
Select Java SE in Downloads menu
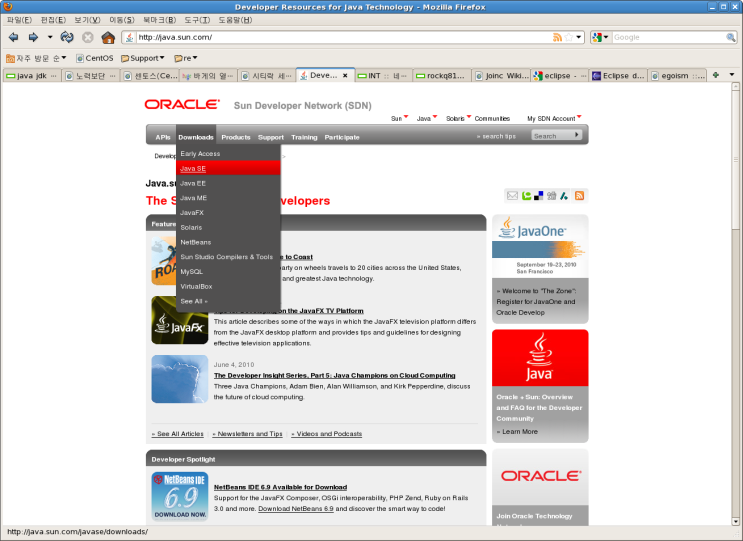click(228, 168)
